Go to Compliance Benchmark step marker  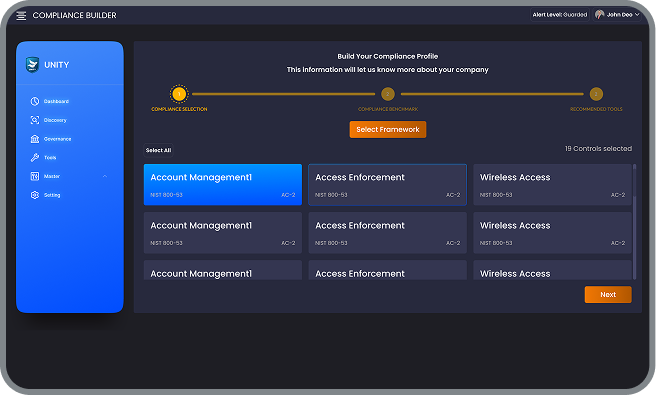pyautogui.click(x=388, y=94)
